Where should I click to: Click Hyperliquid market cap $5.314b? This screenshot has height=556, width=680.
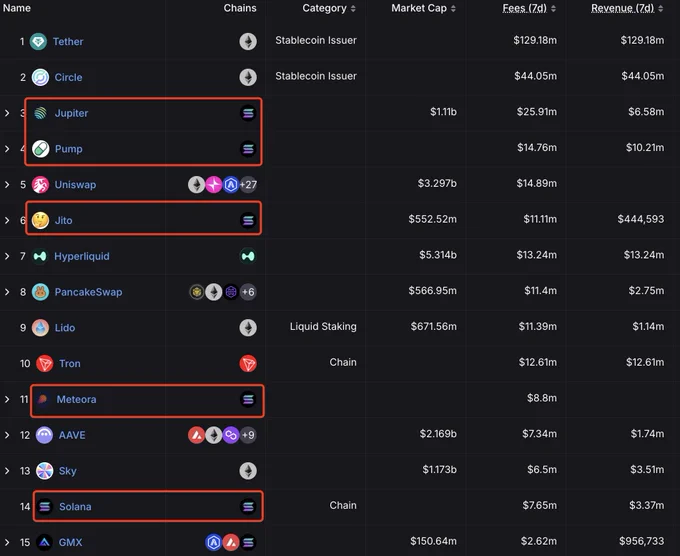coord(438,255)
